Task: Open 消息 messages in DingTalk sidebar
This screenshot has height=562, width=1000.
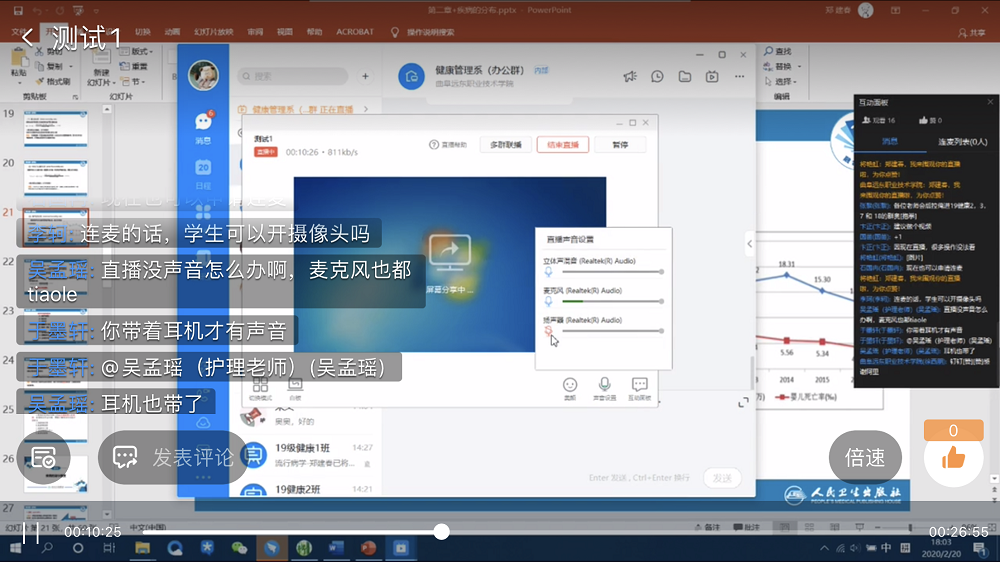Action: click(x=203, y=128)
